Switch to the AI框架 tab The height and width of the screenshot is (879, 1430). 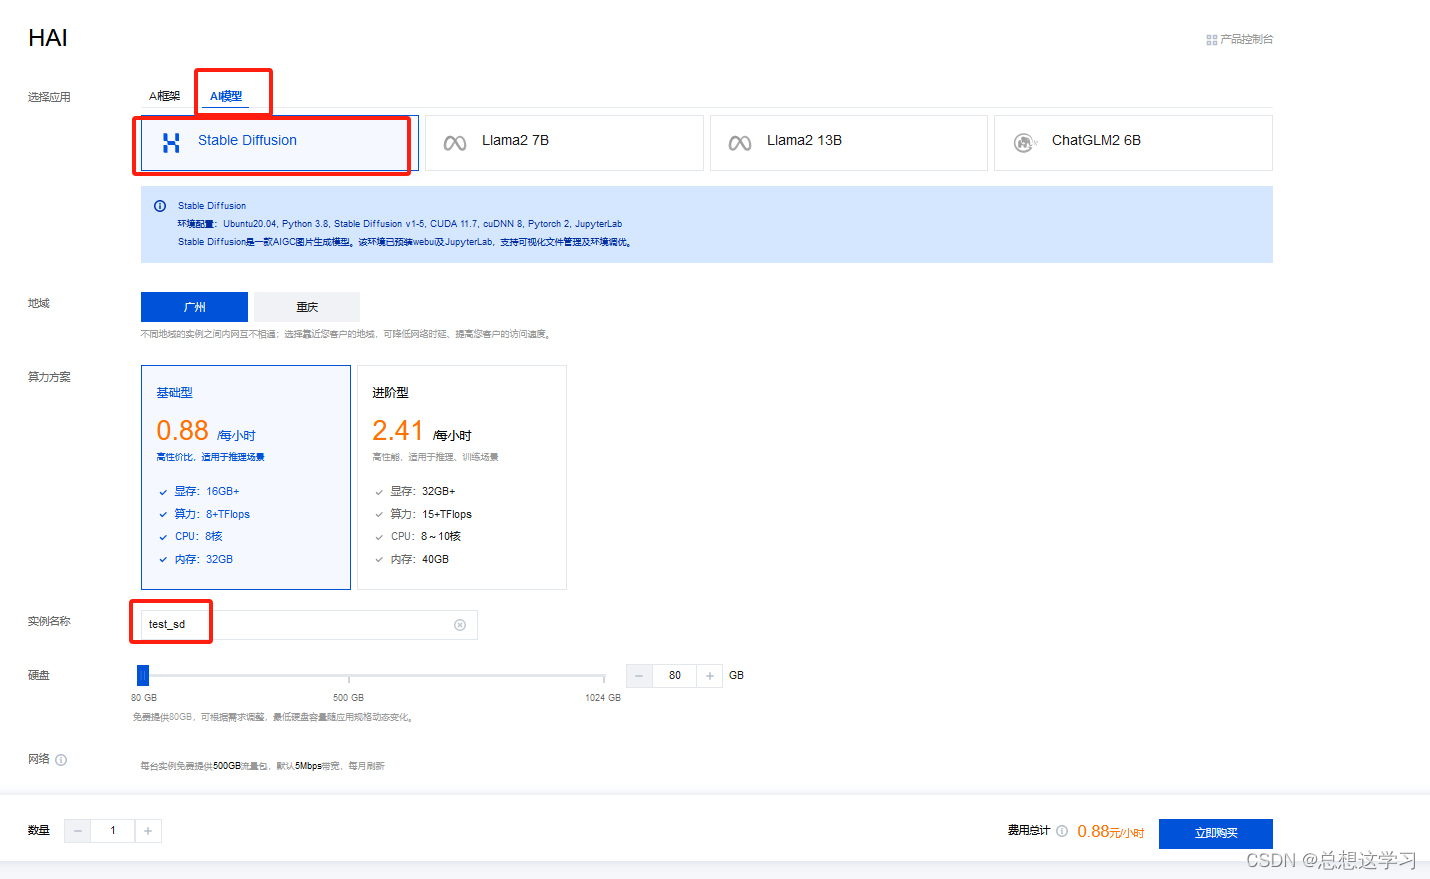pyautogui.click(x=164, y=96)
